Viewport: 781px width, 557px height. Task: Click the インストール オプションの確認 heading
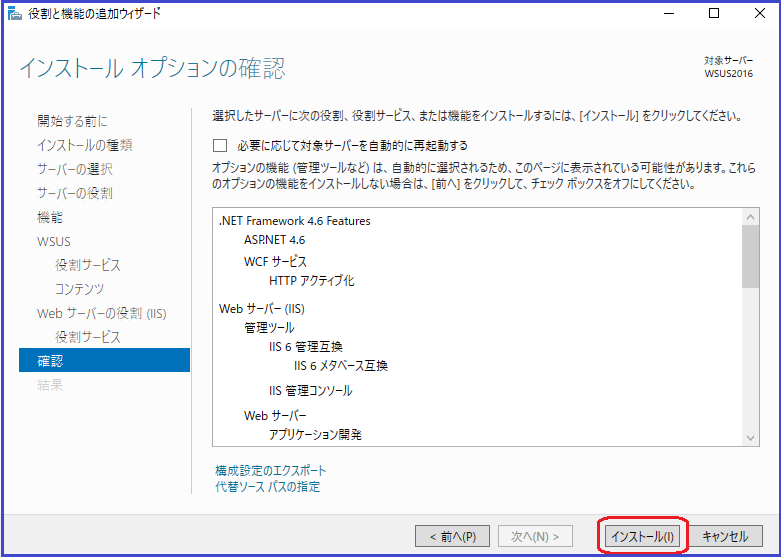tap(152, 68)
